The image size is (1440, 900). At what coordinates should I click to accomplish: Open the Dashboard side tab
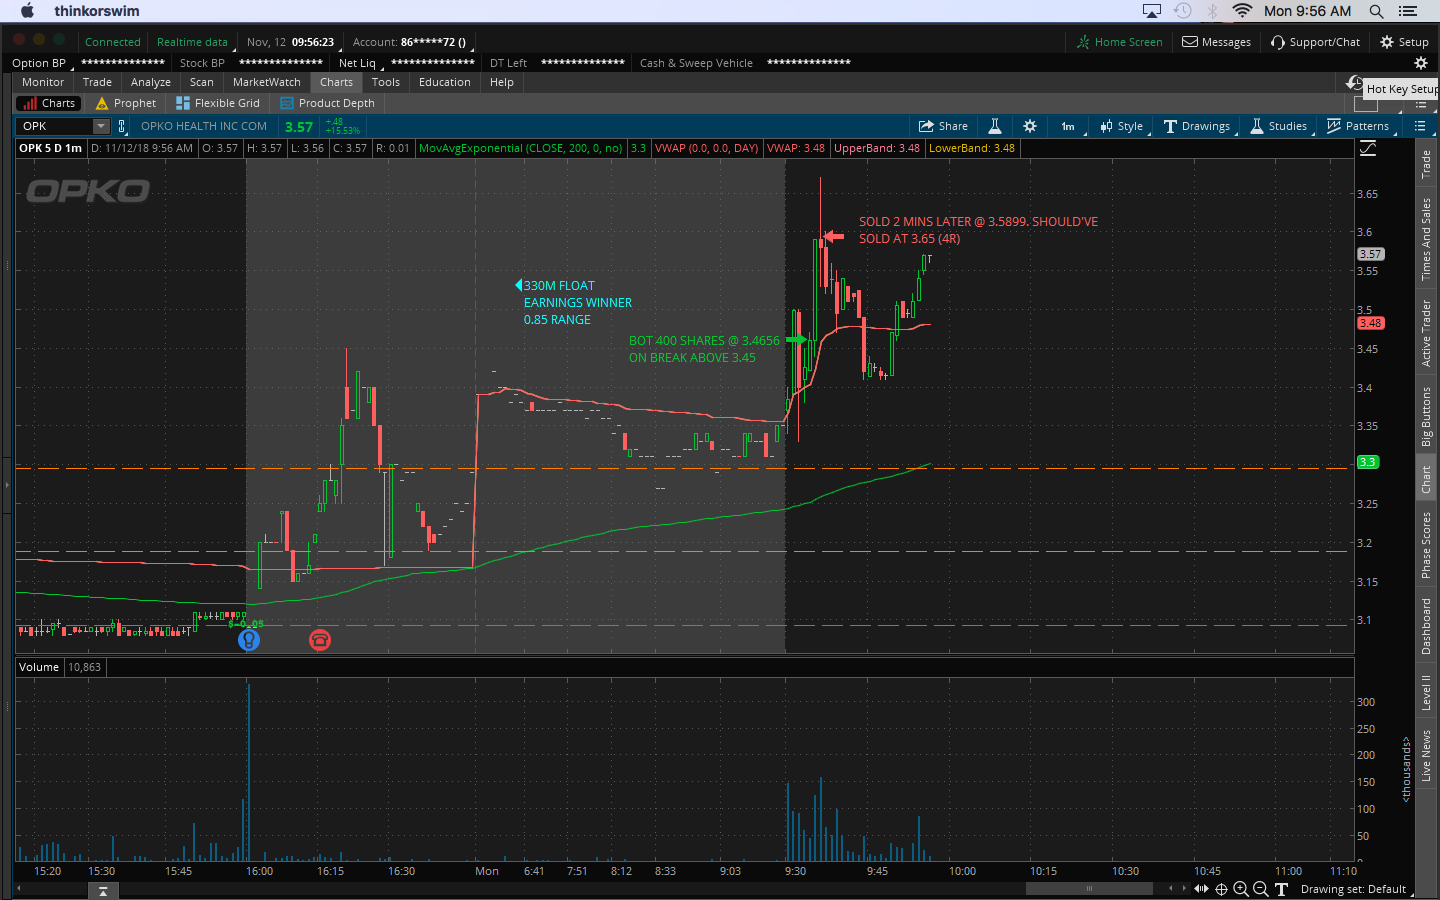tap(1427, 626)
